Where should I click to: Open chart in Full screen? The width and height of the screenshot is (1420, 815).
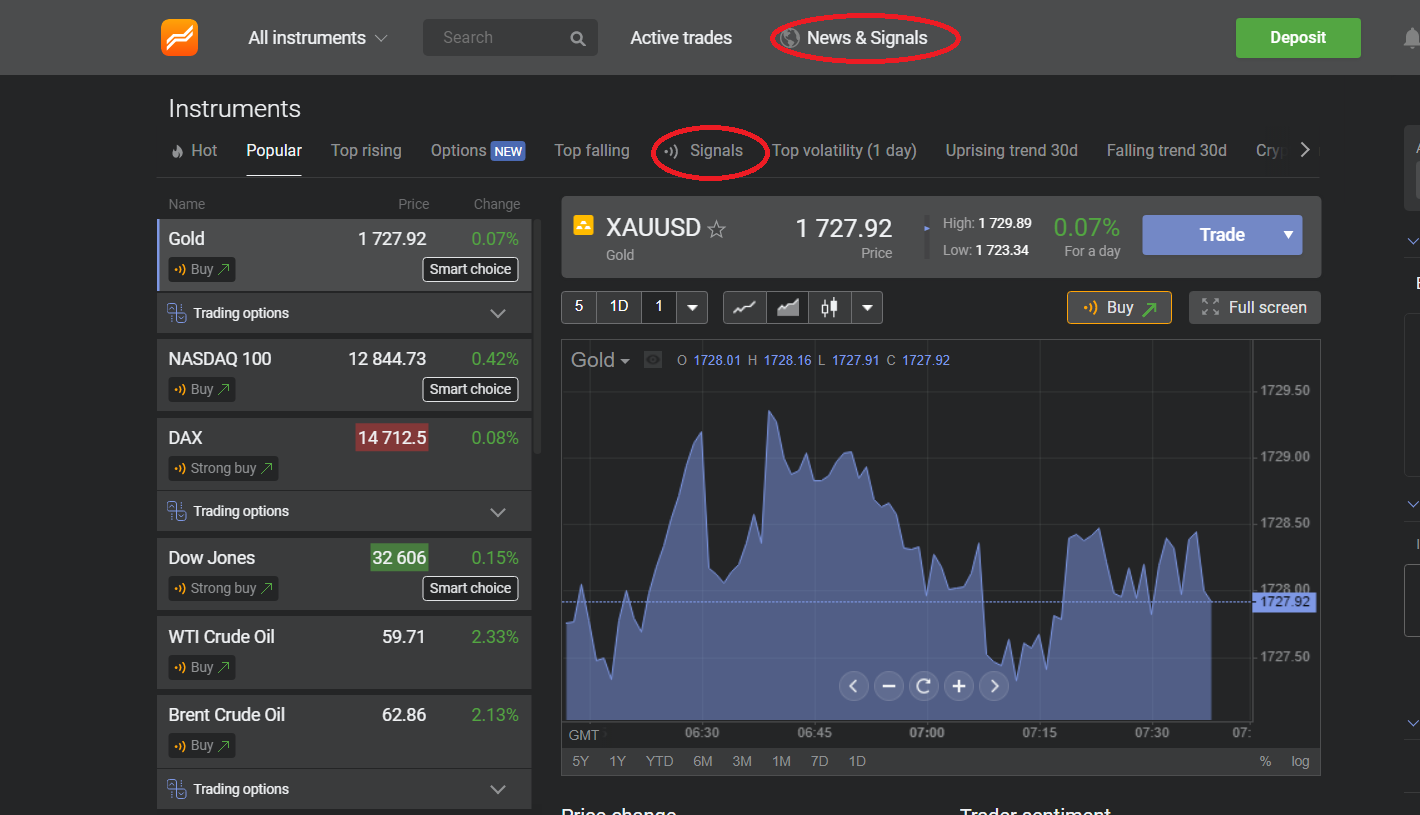point(1254,308)
